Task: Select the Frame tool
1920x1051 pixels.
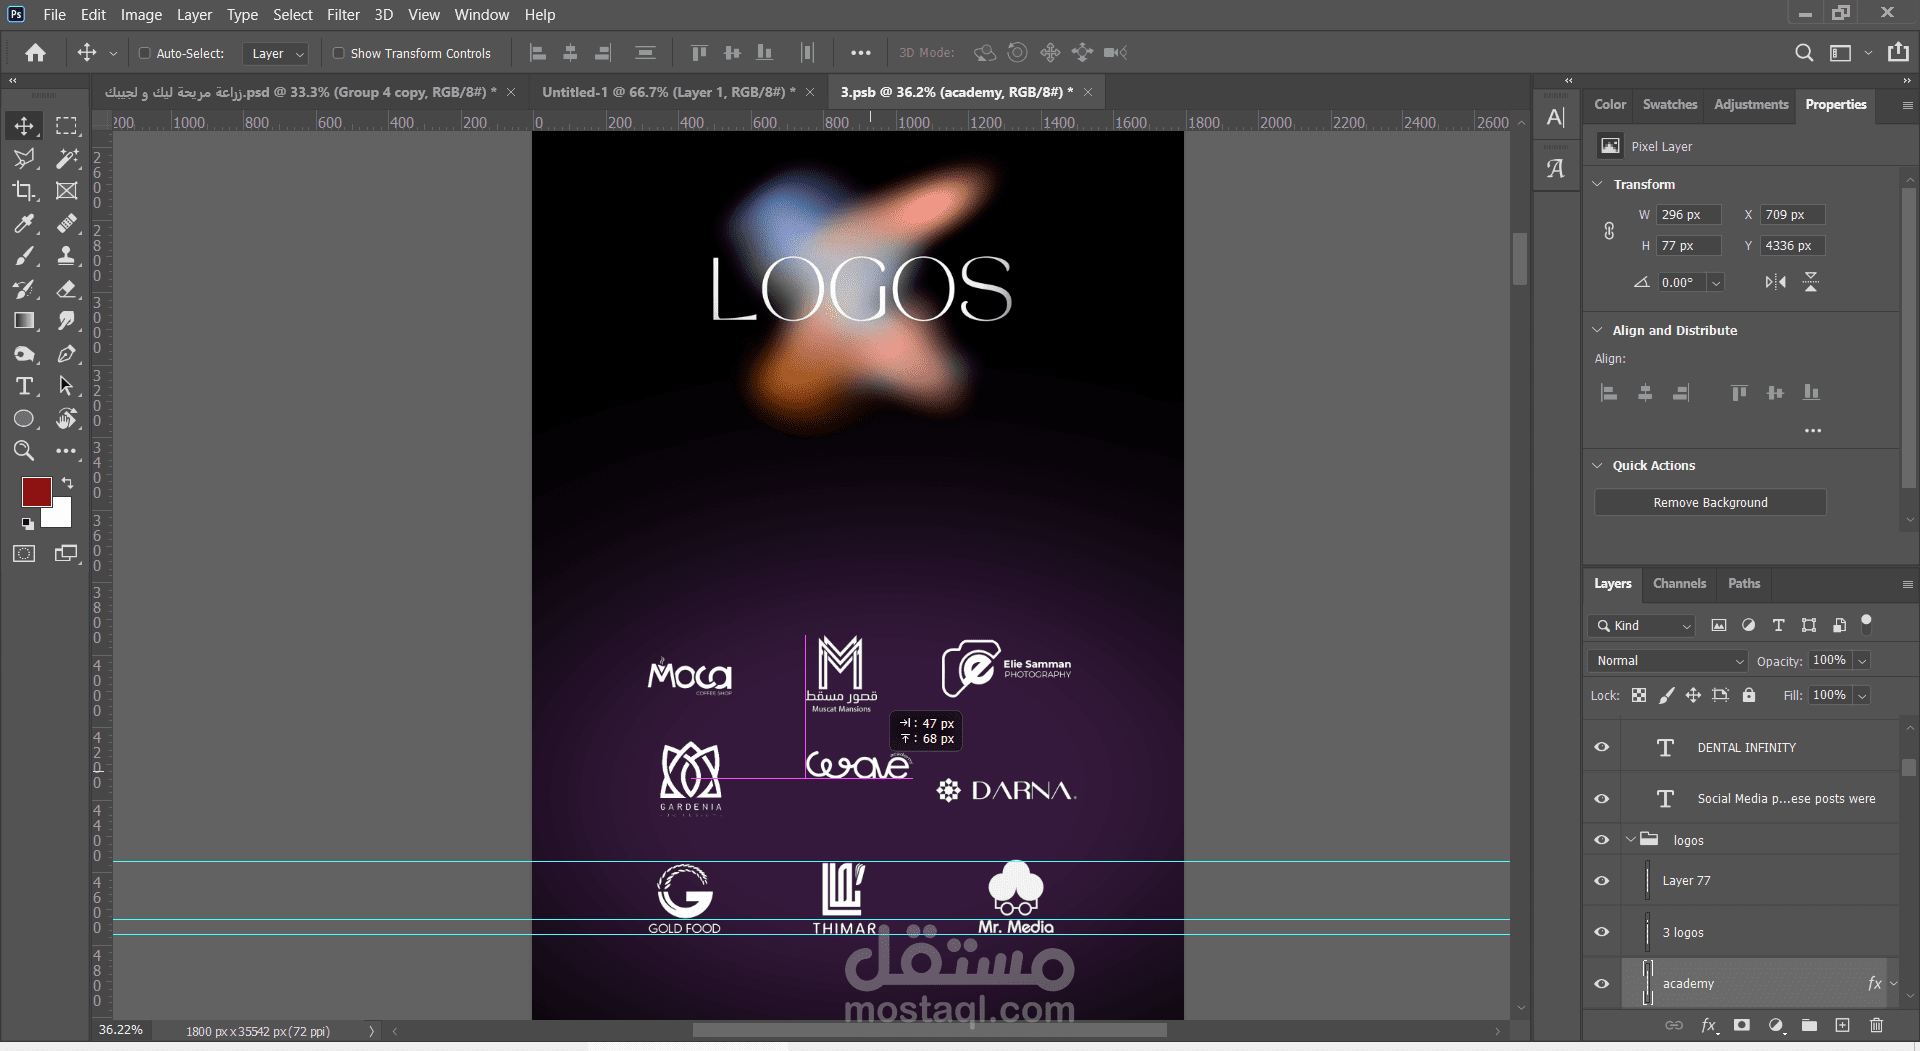Action: pyautogui.click(x=66, y=191)
